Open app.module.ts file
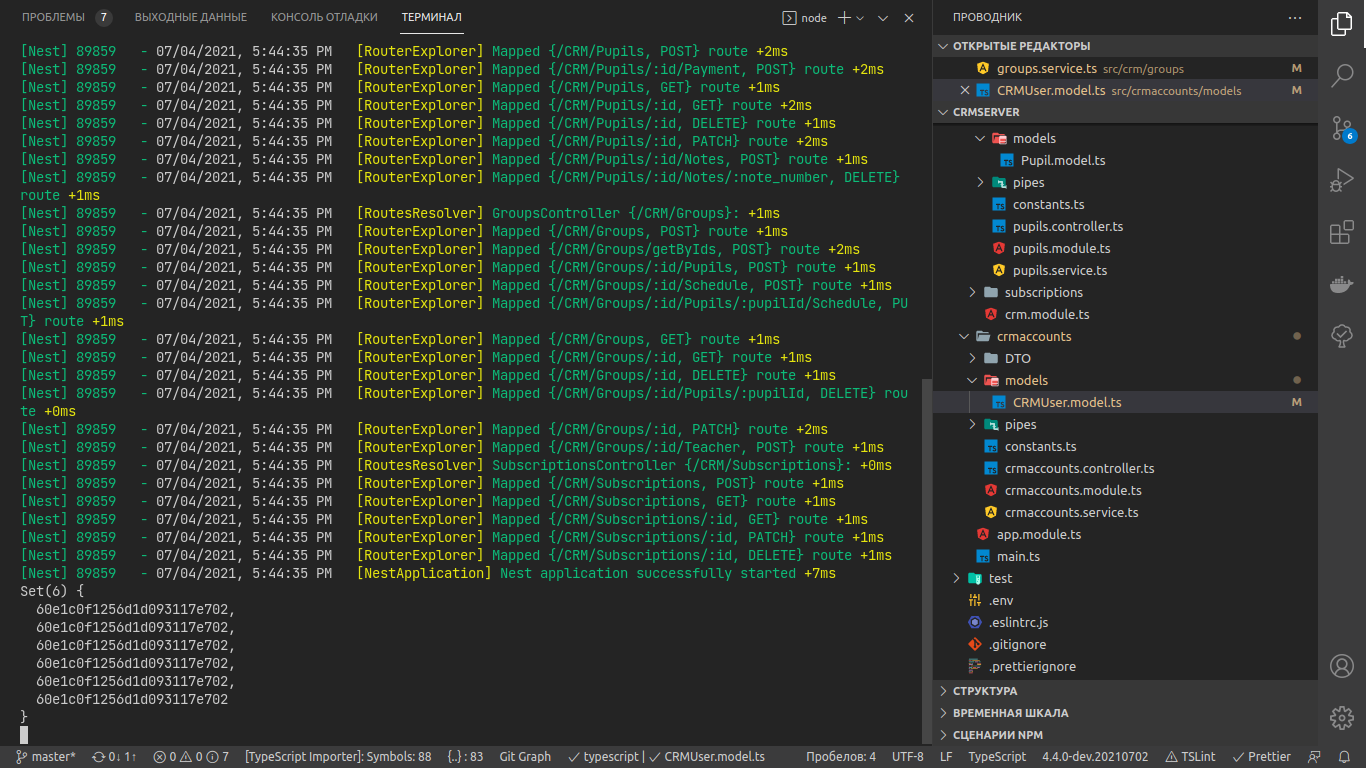Image resolution: width=1366 pixels, height=768 pixels. click(1125, 534)
